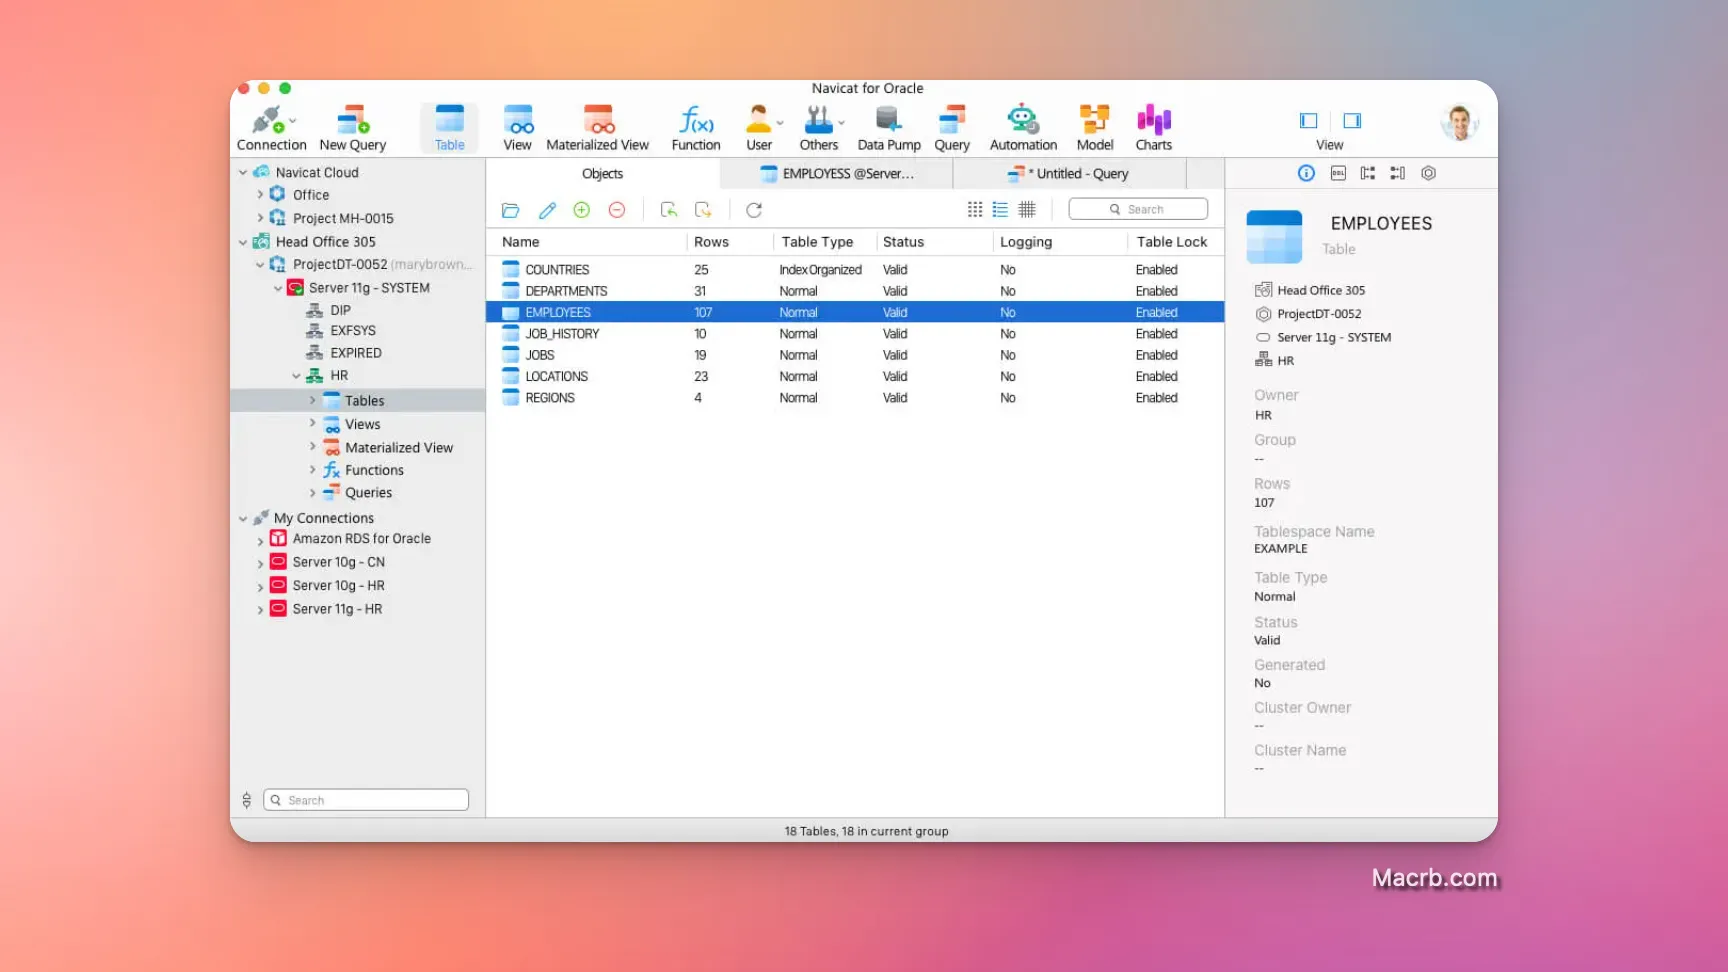Switch to detail view mode

coord(1027,209)
